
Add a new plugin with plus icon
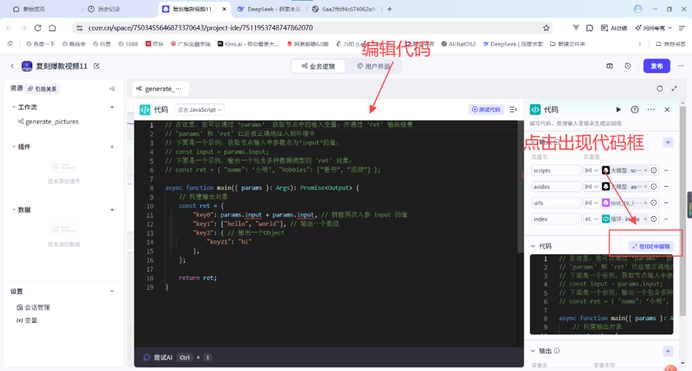pos(112,146)
